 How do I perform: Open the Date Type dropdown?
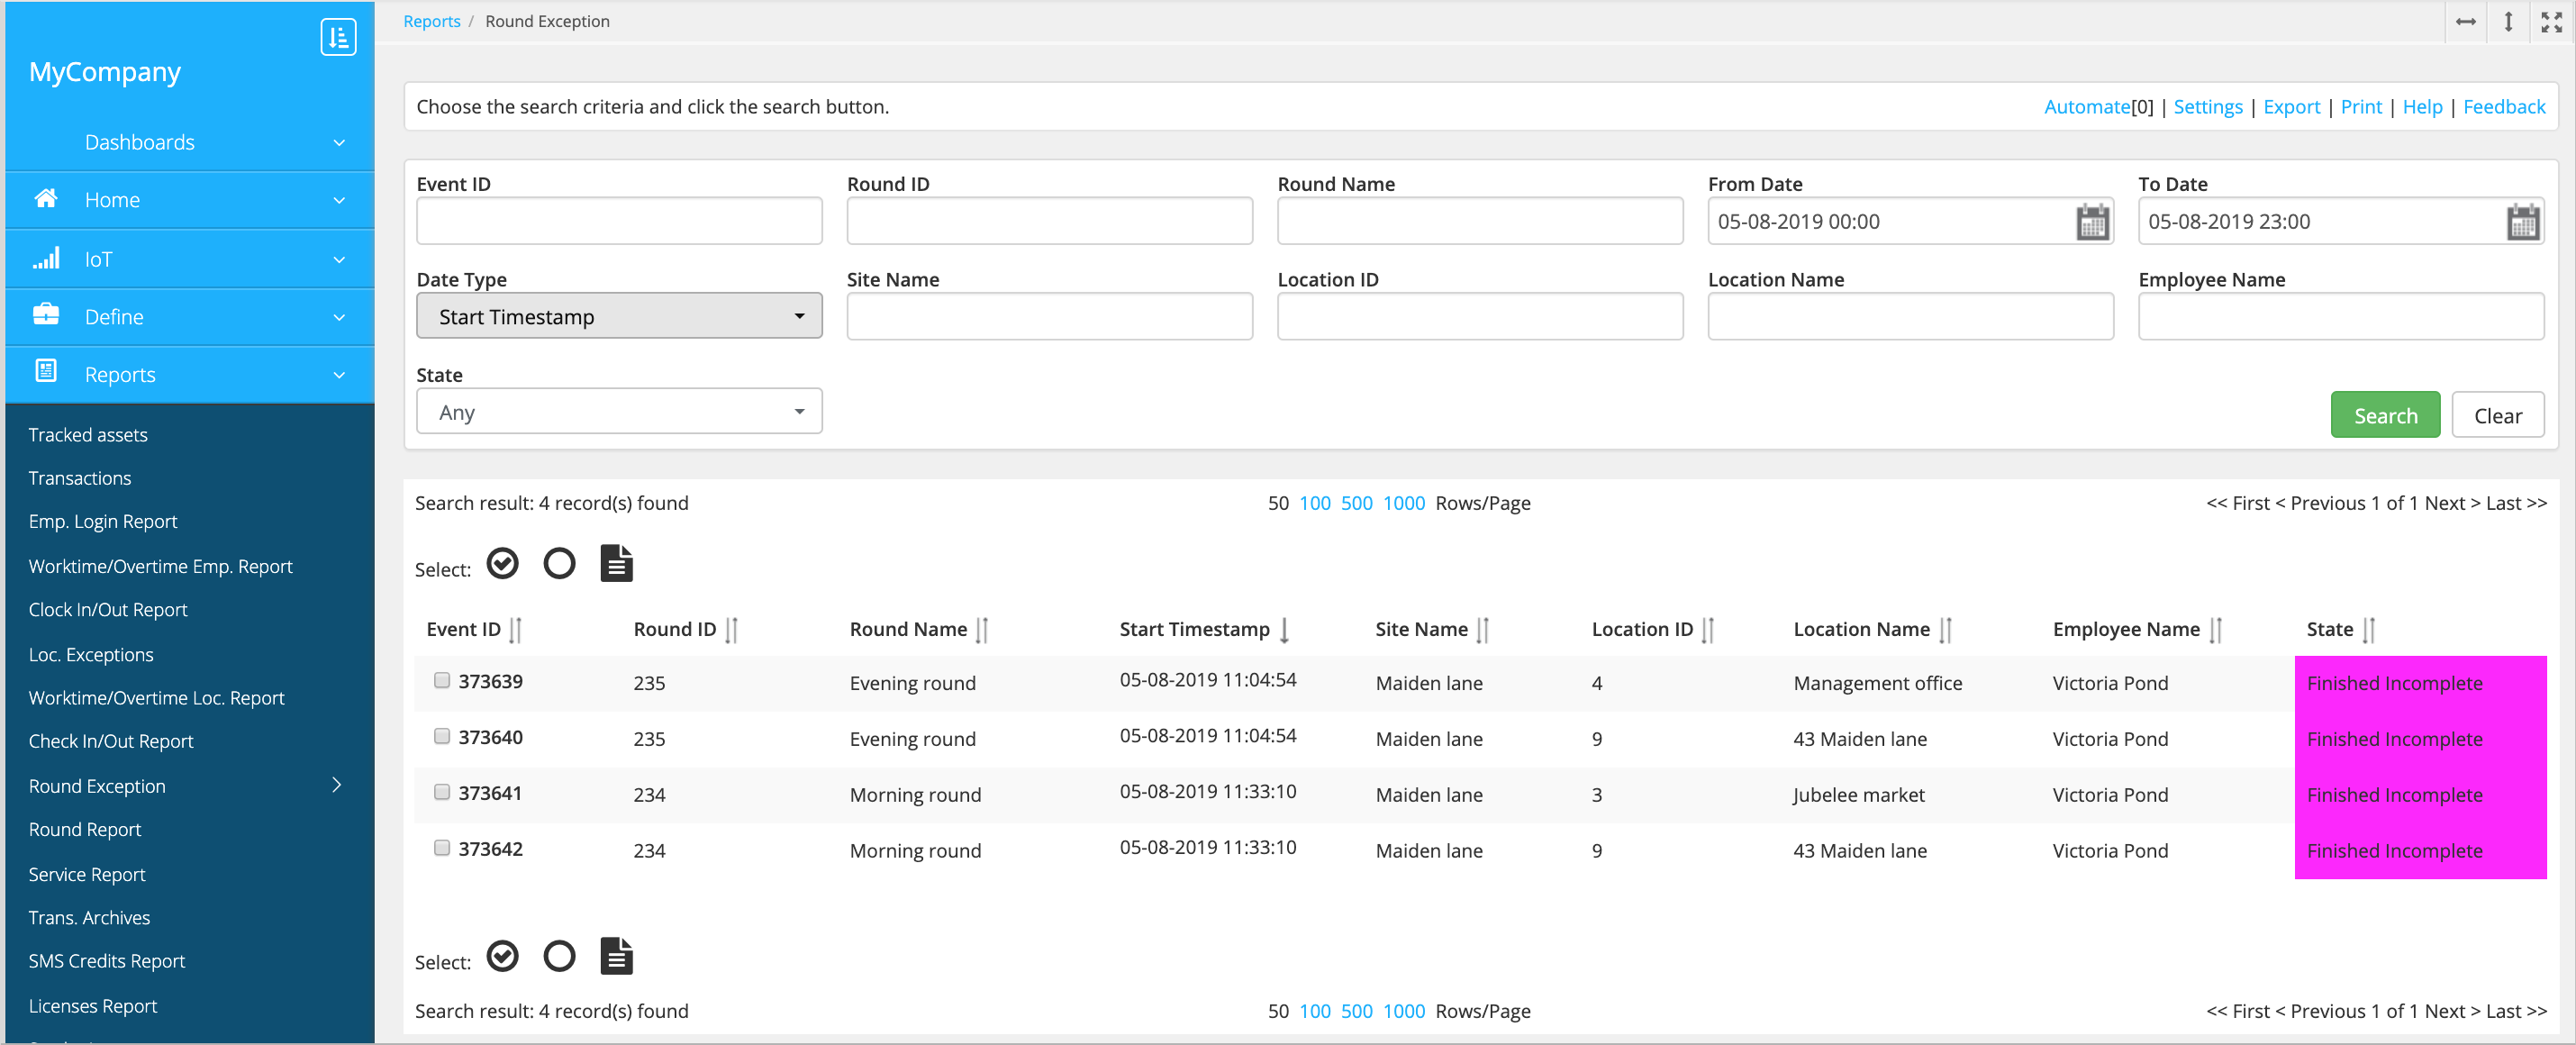click(619, 317)
